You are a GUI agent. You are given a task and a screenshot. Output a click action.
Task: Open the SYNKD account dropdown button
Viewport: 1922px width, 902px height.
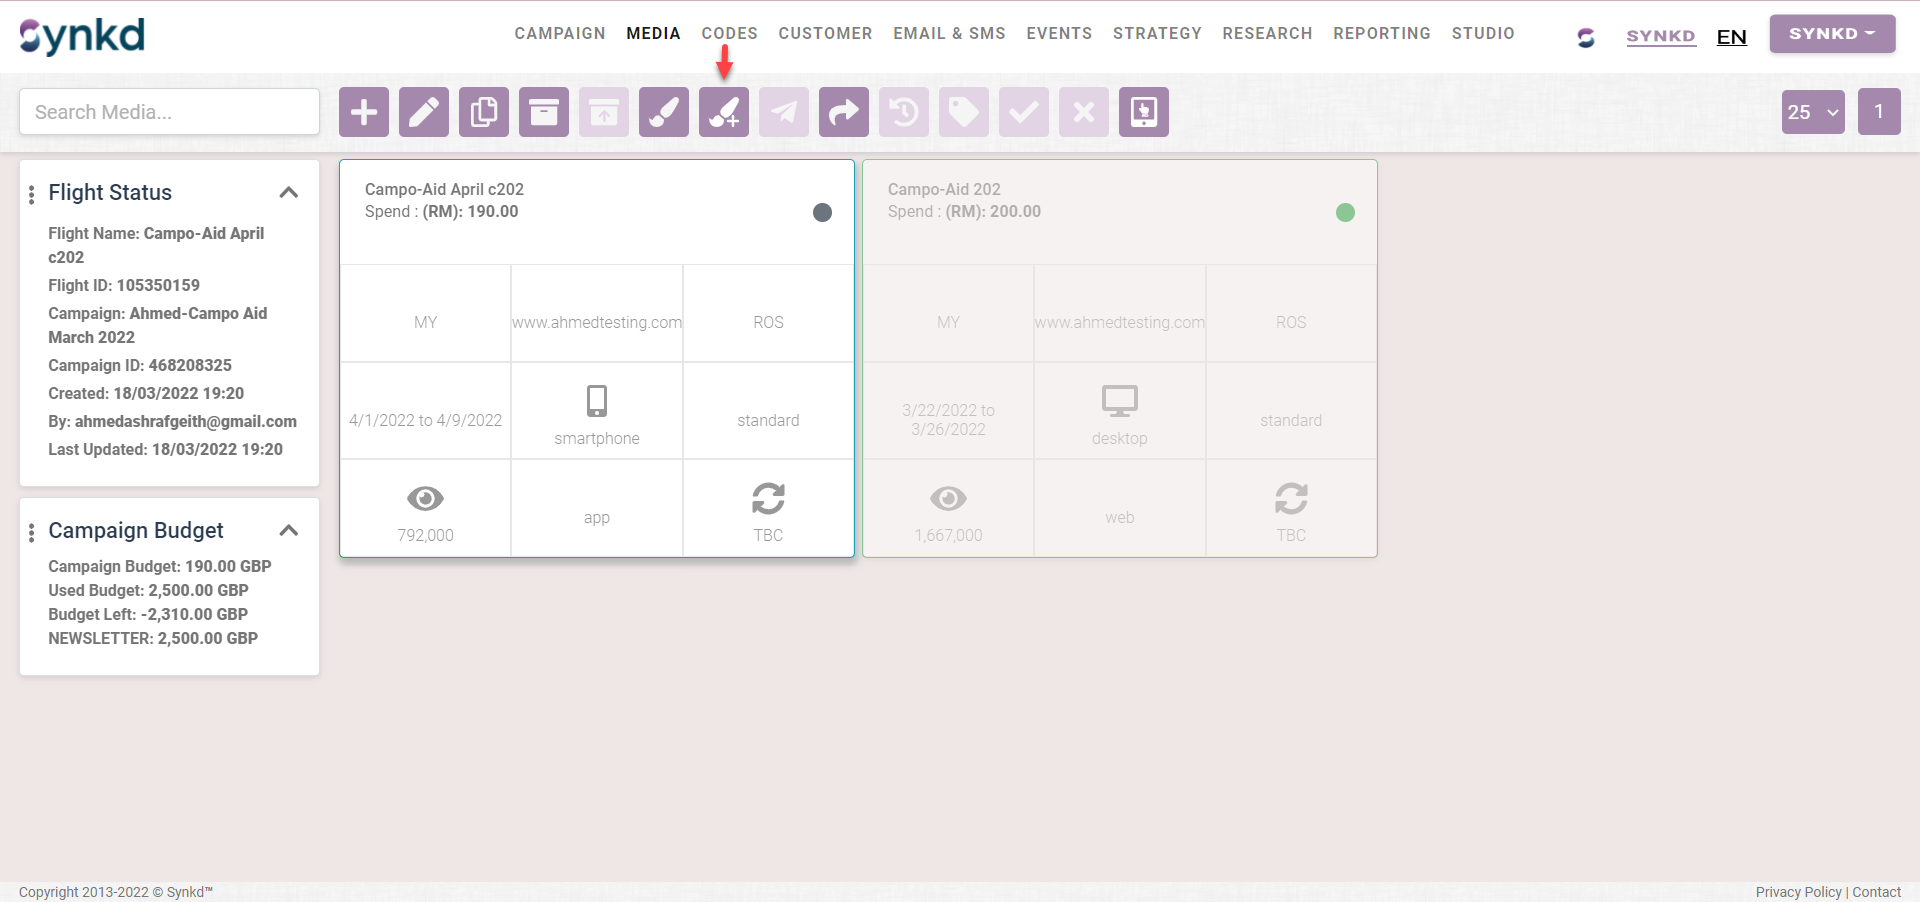(1832, 34)
